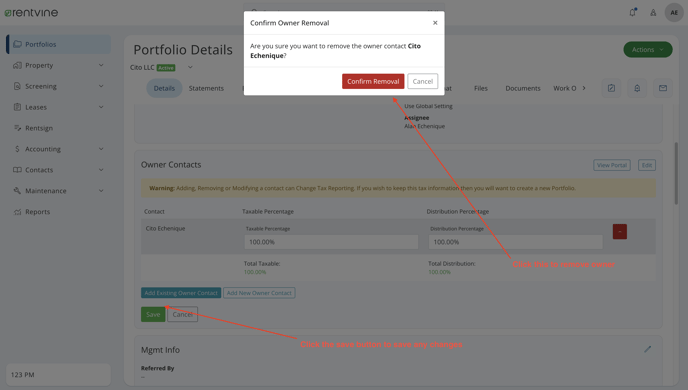688x390 pixels.
Task: Open the AE account avatar
Action: 674,13
